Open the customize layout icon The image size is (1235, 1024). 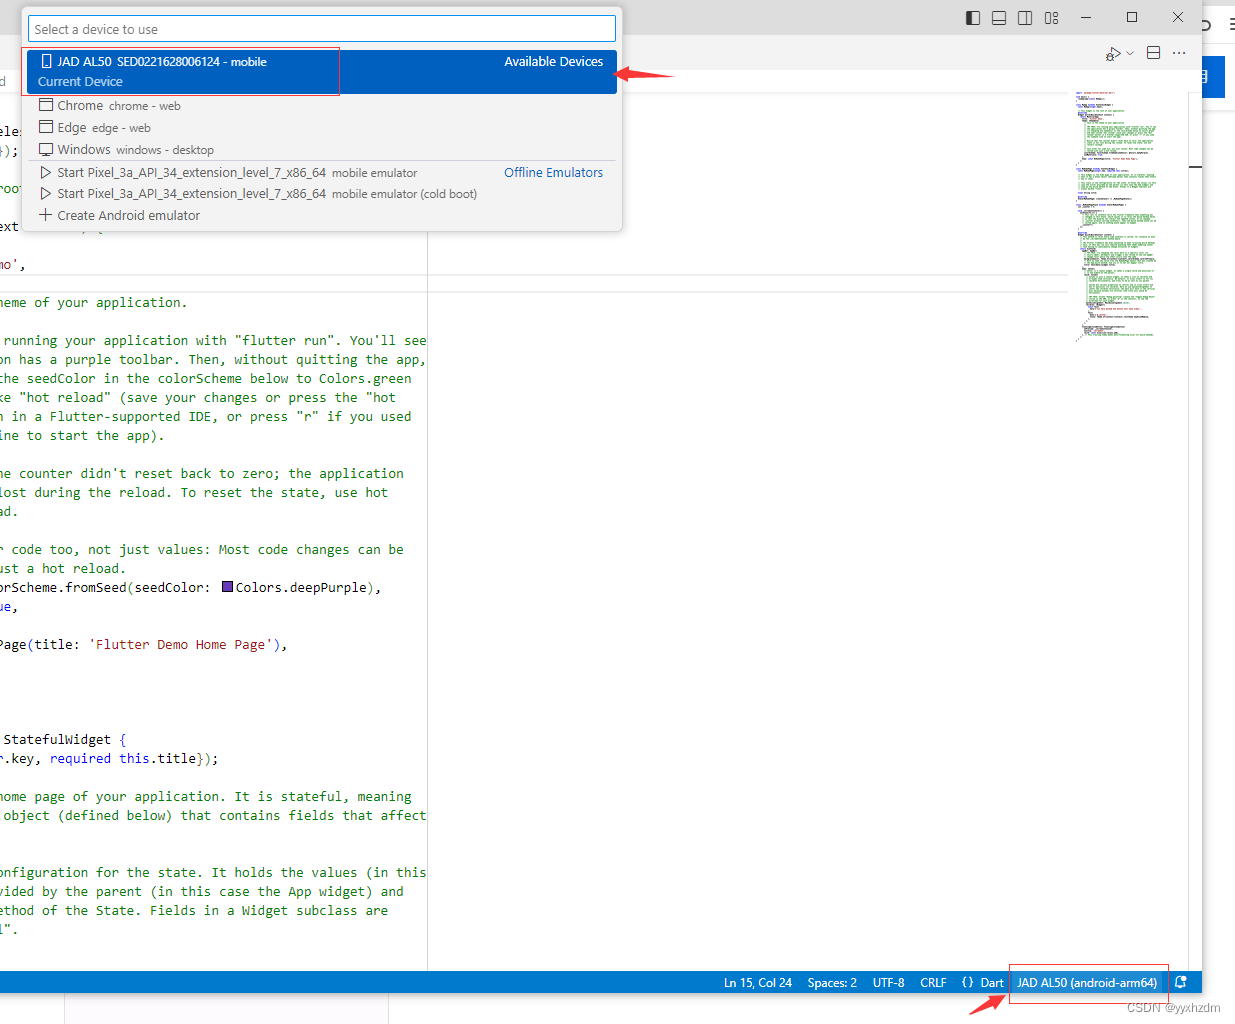pyautogui.click(x=1051, y=17)
